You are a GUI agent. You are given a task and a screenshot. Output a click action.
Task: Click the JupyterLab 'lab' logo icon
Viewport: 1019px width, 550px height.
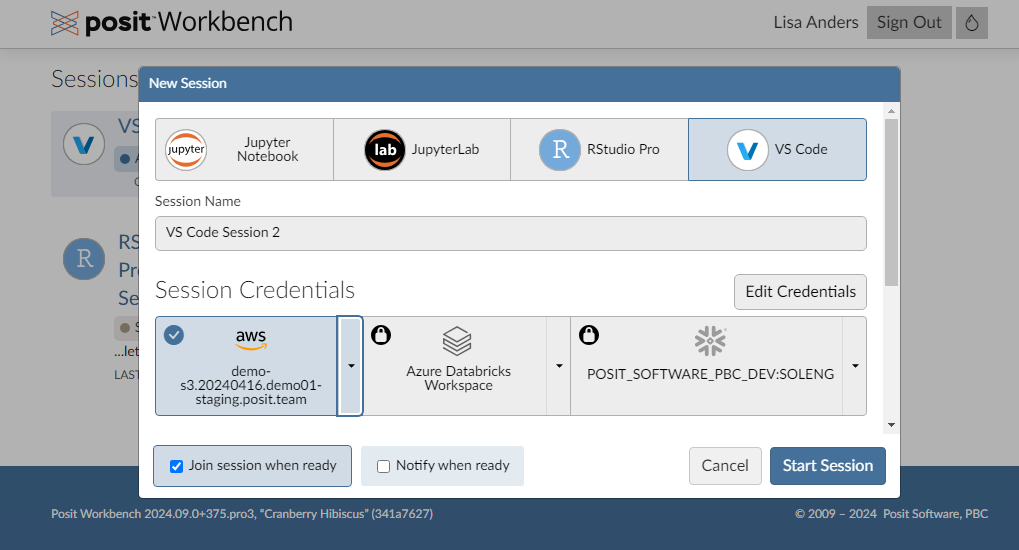(x=385, y=150)
